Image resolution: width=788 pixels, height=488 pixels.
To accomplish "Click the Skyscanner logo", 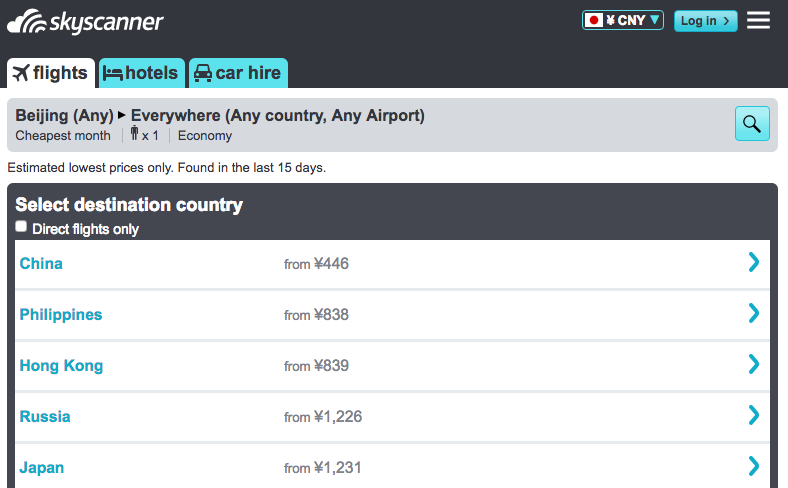I will pyautogui.click(x=85, y=22).
